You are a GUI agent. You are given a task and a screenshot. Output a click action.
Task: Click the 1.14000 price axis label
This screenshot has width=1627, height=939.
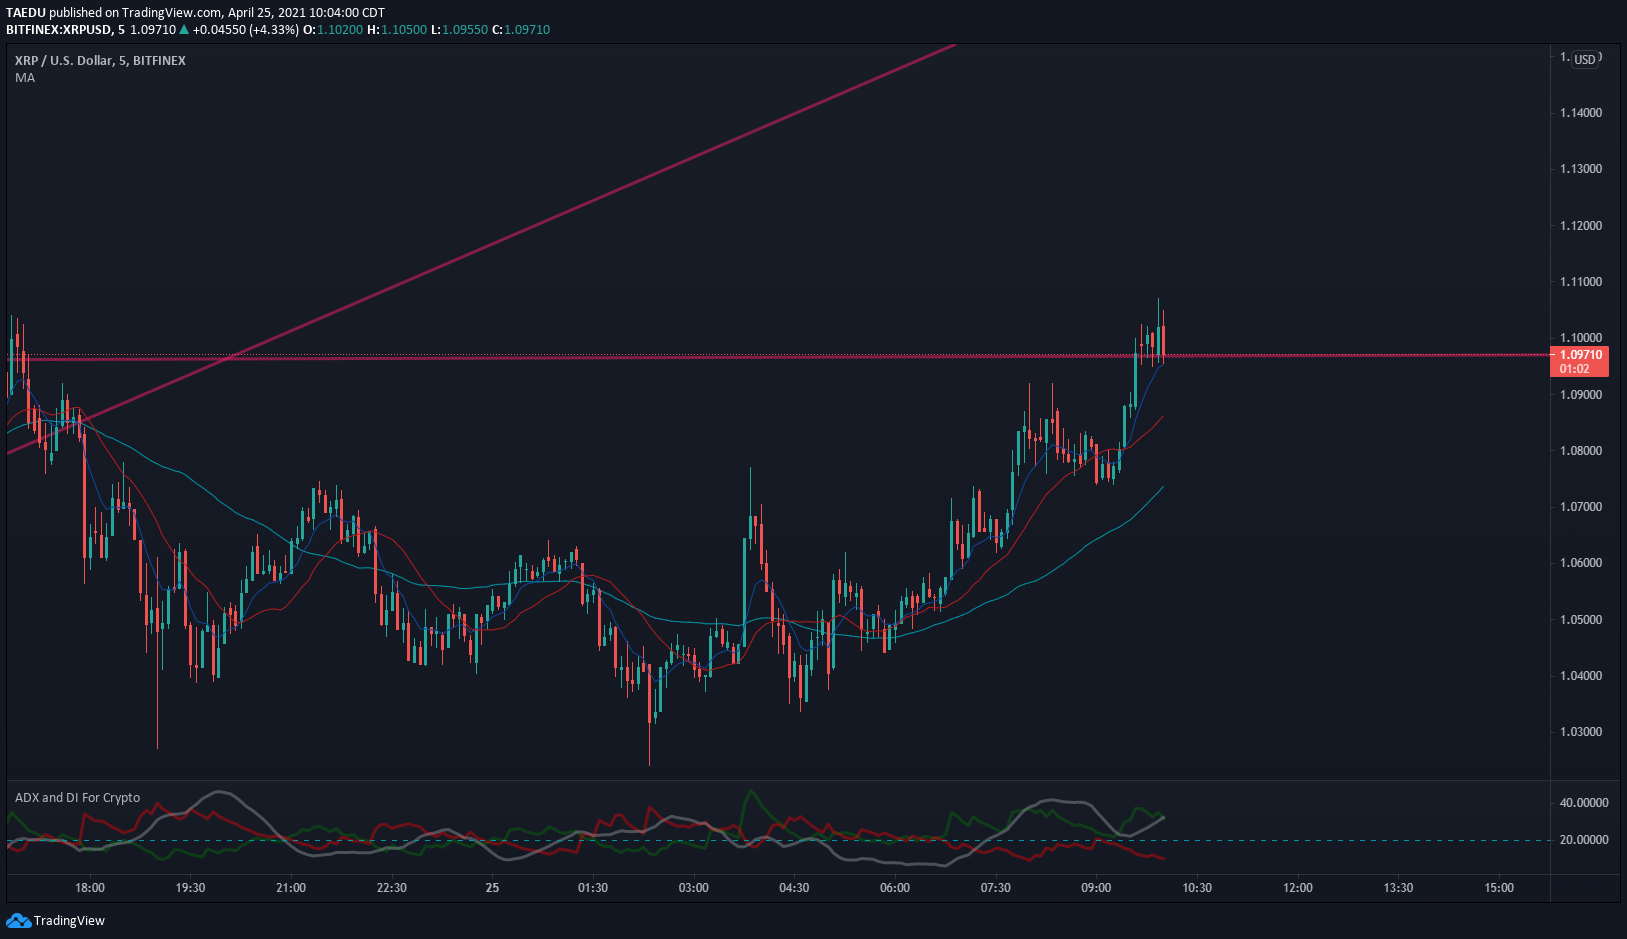[1581, 113]
